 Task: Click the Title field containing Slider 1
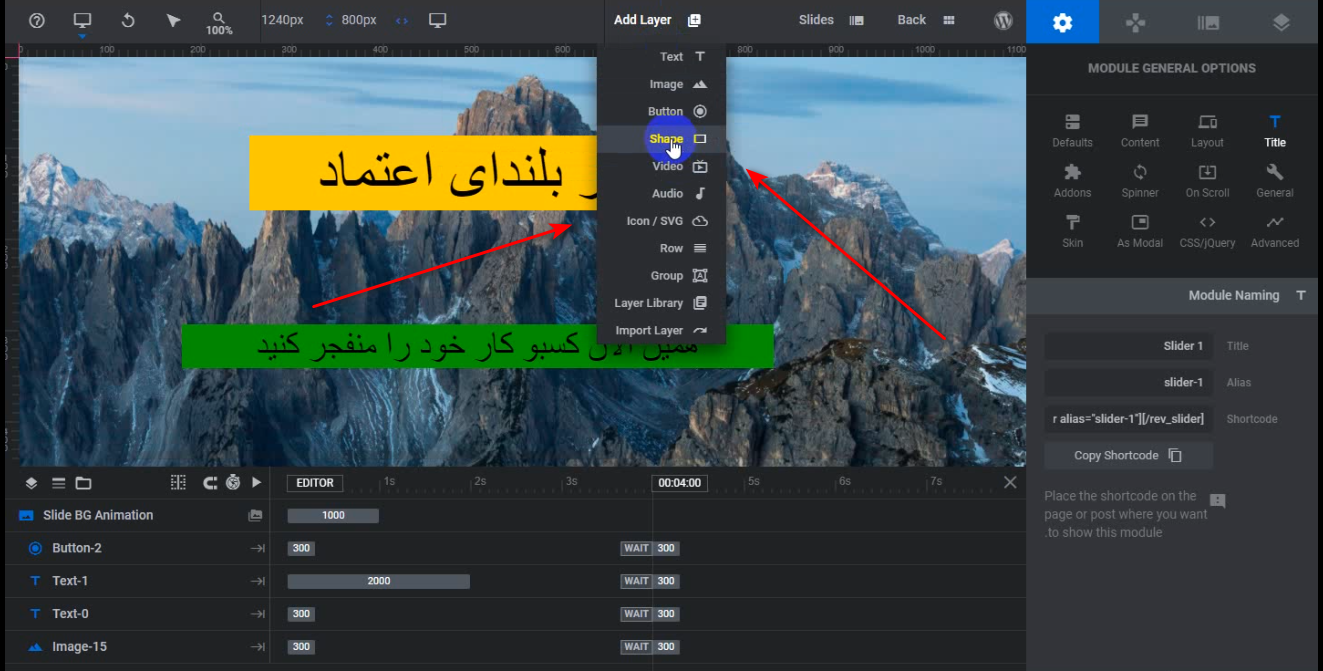point(1129,346)
